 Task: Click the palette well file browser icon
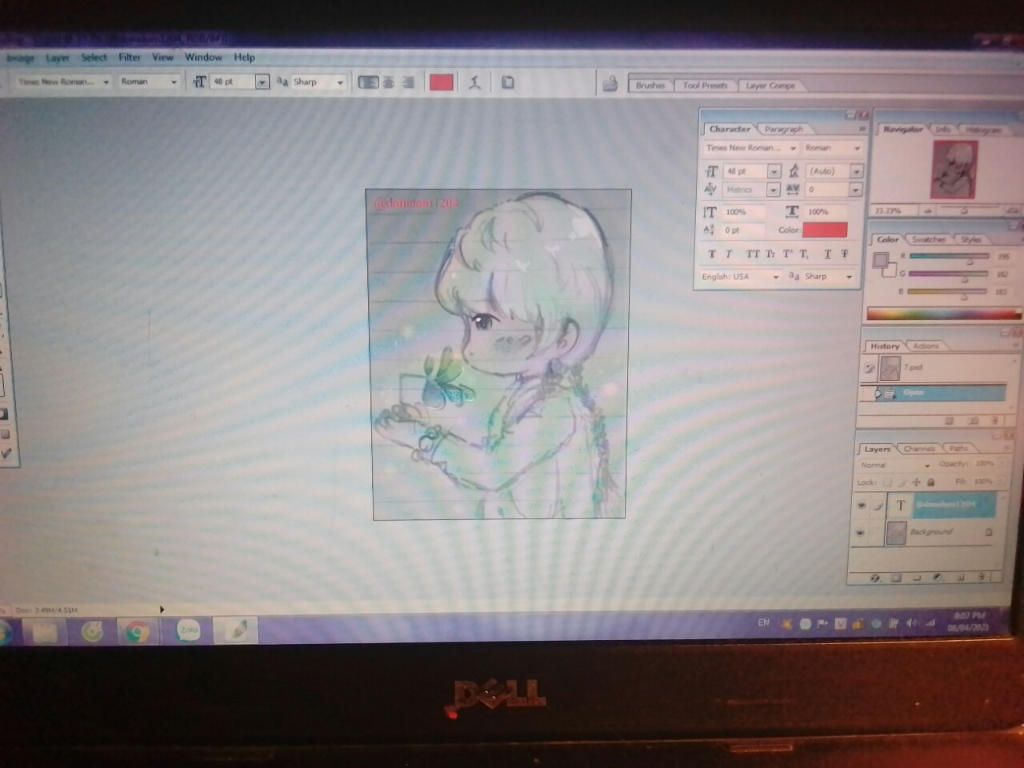coord(610,84)
